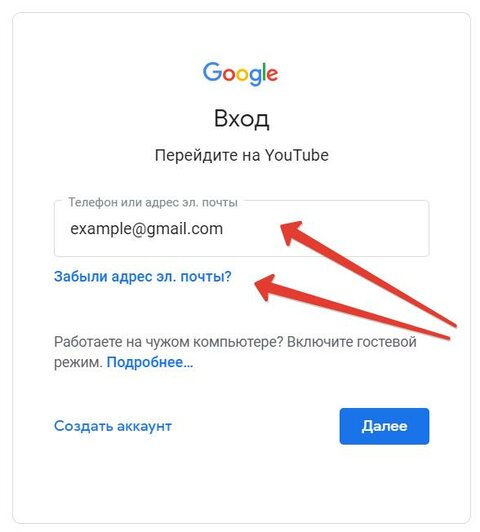Select 'Создать аккаунт' to create an account

[113, 426]
